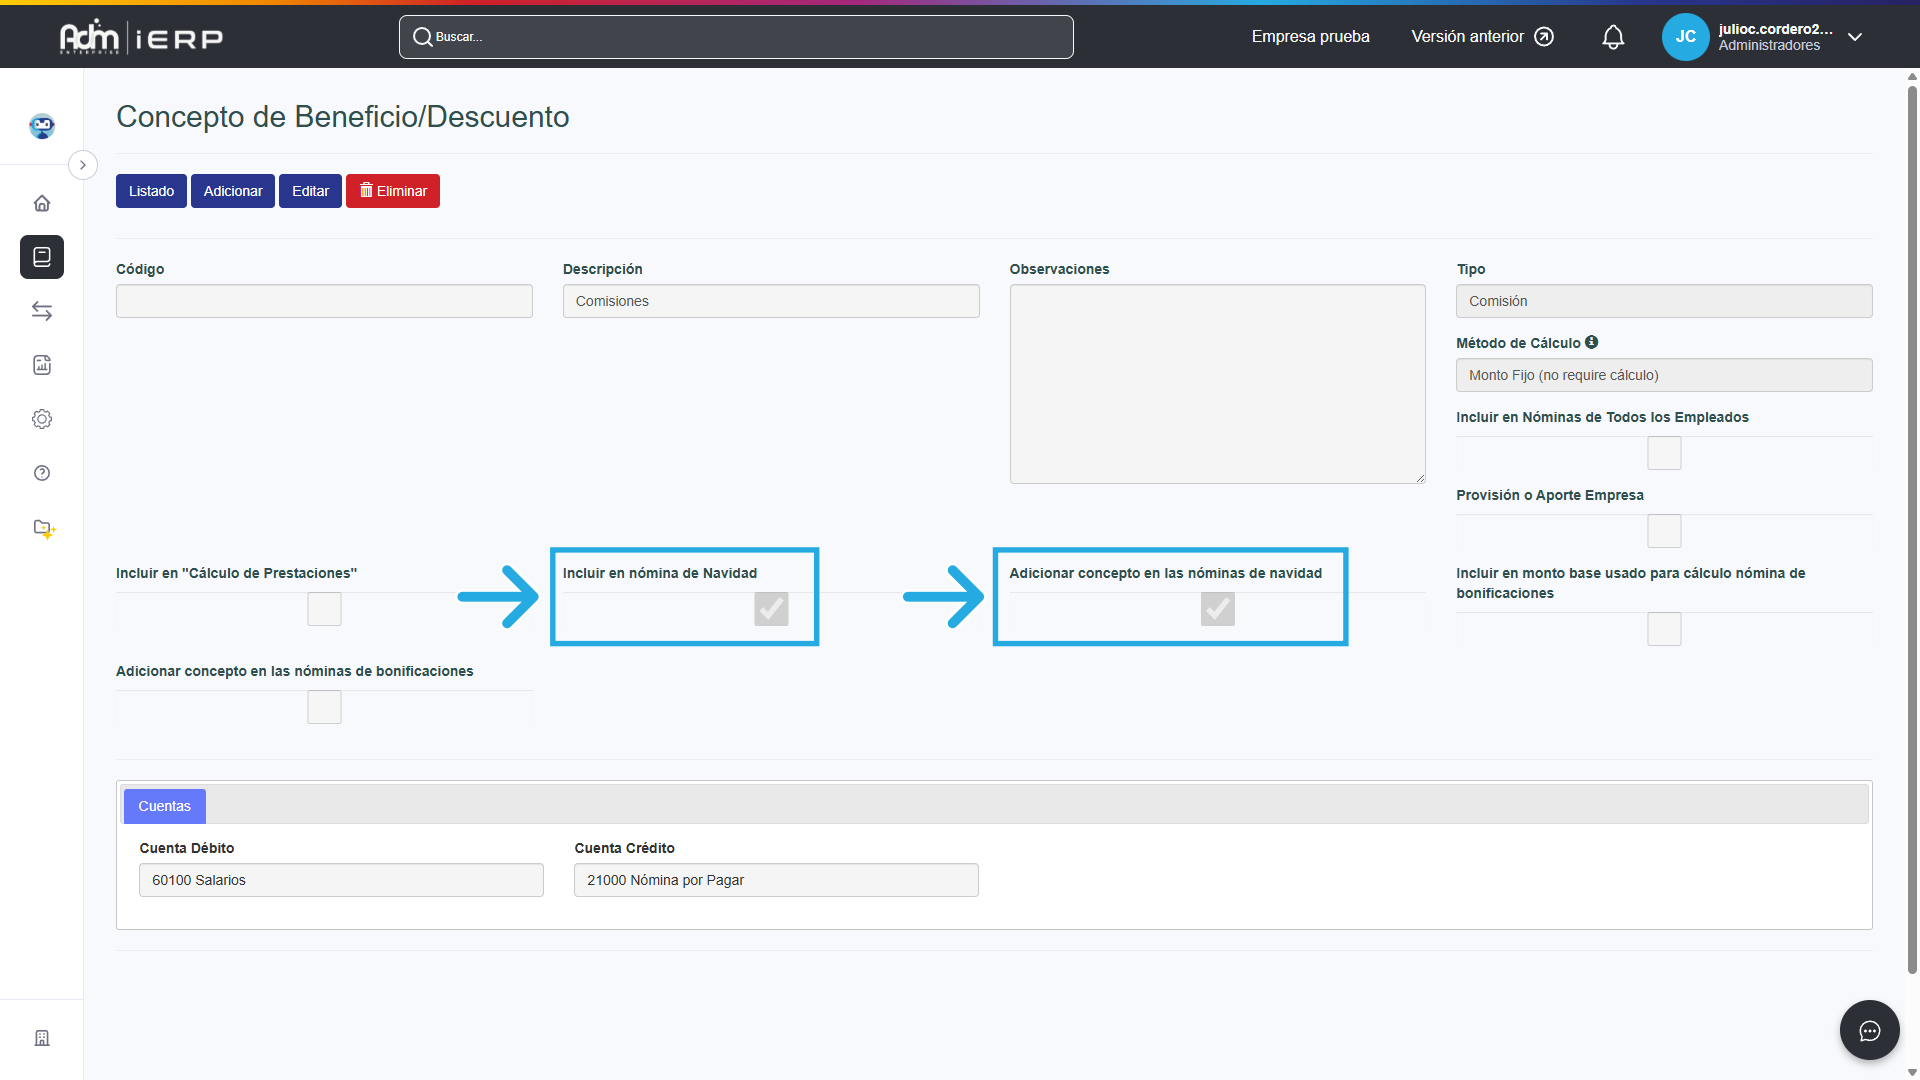This screenshot has height=1080, width=1920.
Task: Toggle Provisión o Aporte Empresa checkbox
Action: point(1664,531)
